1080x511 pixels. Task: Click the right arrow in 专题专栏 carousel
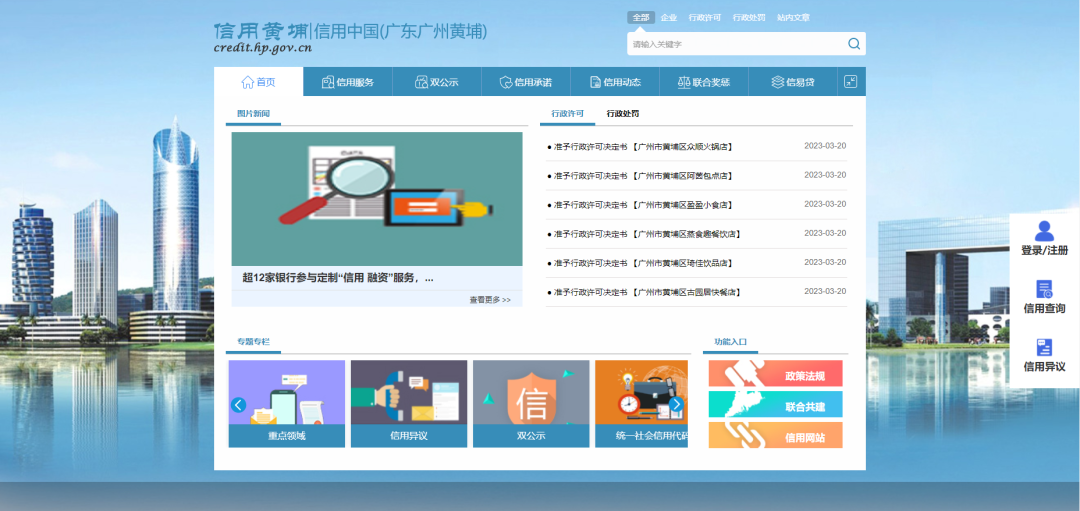[676, 404]
